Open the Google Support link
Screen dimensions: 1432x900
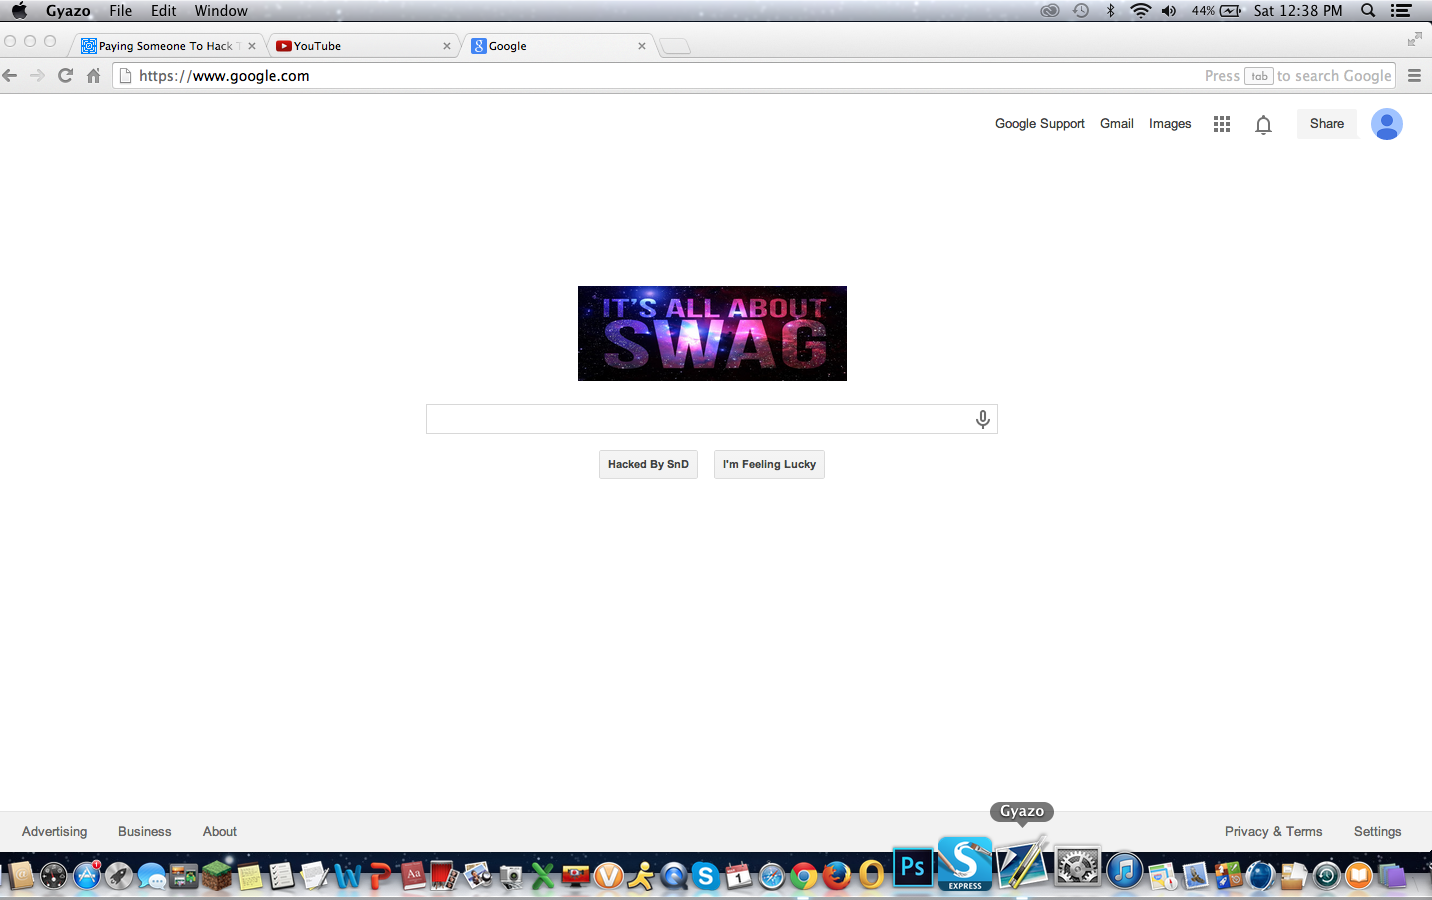click(1039, 124)
